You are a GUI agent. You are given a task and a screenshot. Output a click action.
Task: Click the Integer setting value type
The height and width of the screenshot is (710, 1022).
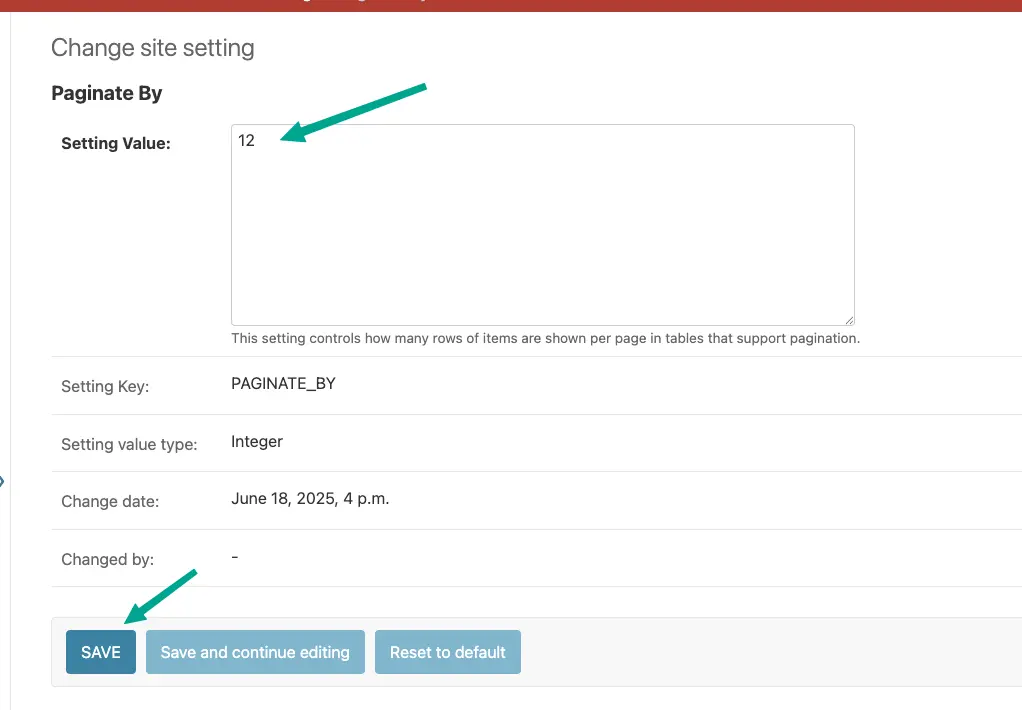pos(257,441)
